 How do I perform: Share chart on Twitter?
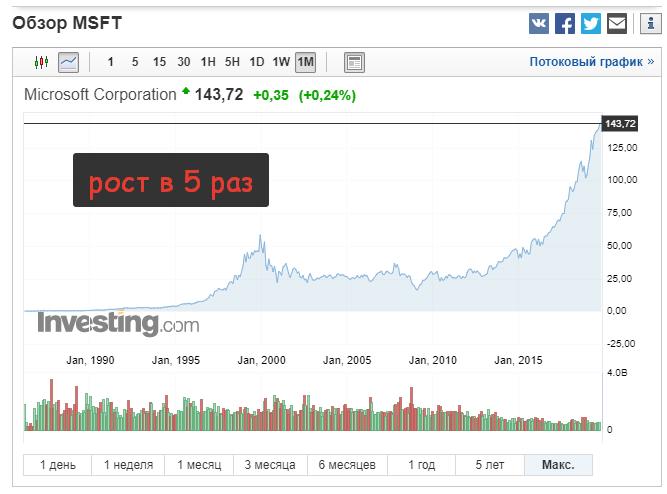coord(591,23)
